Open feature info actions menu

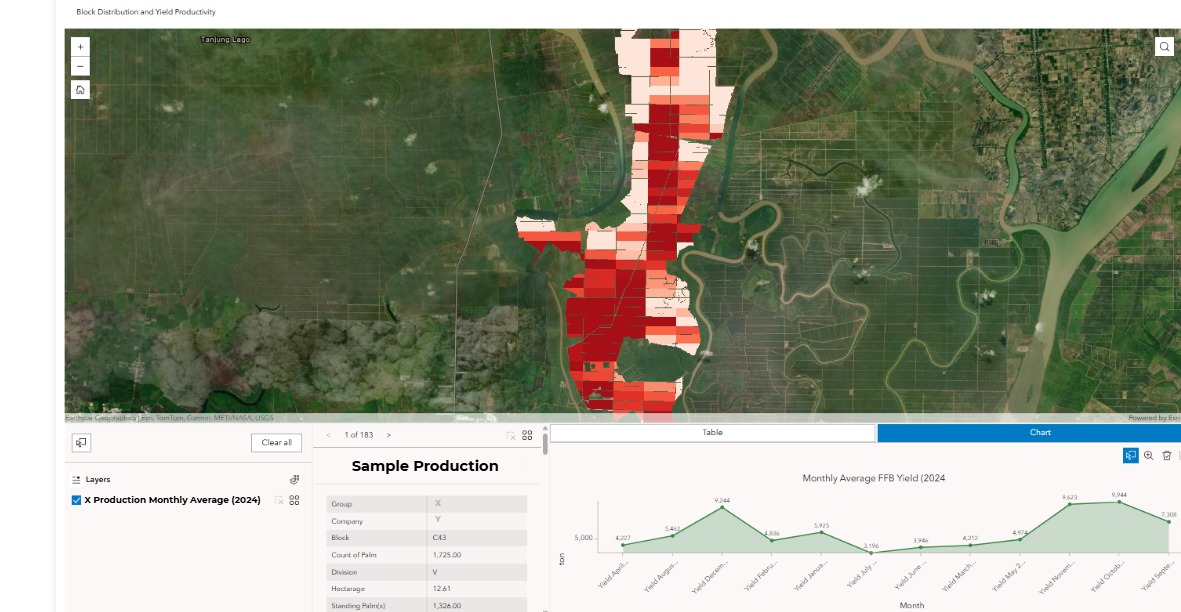point(527,435)
